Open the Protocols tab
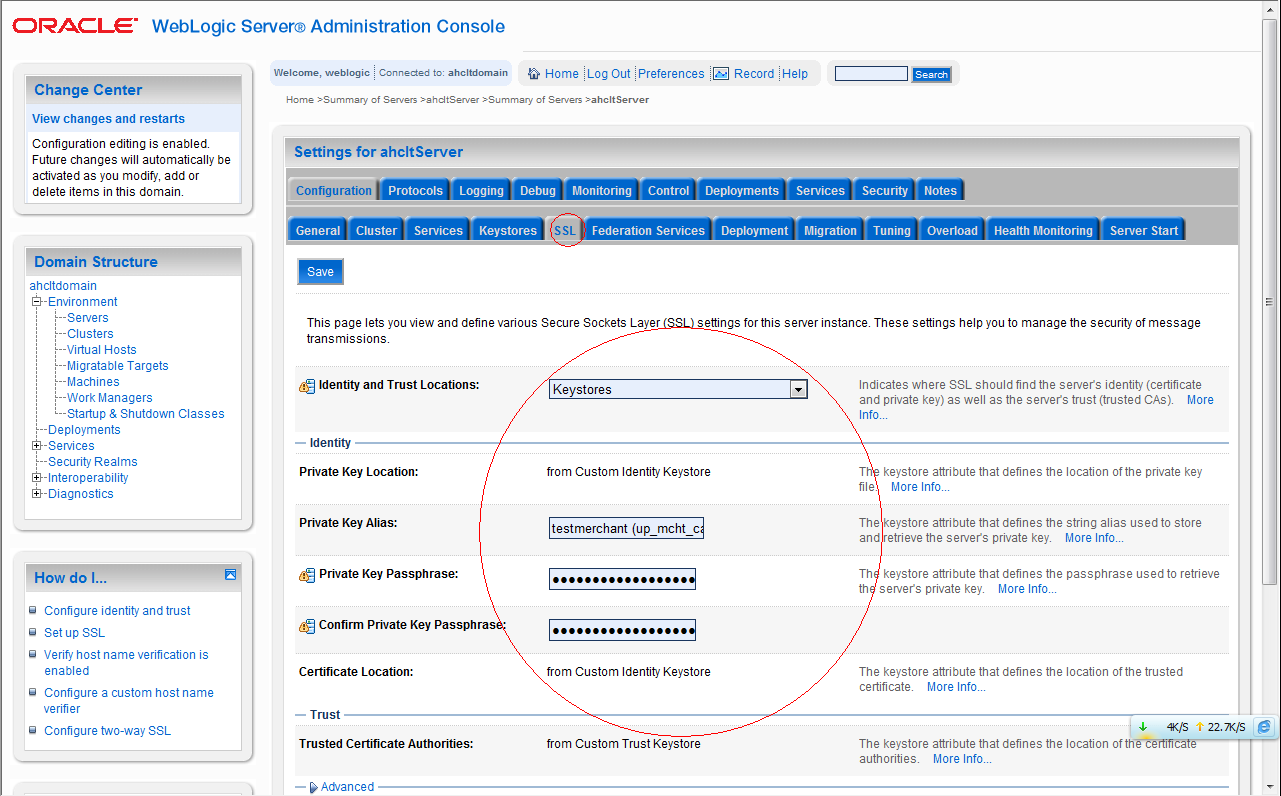 pyautogui.click(x=415, y=191)
